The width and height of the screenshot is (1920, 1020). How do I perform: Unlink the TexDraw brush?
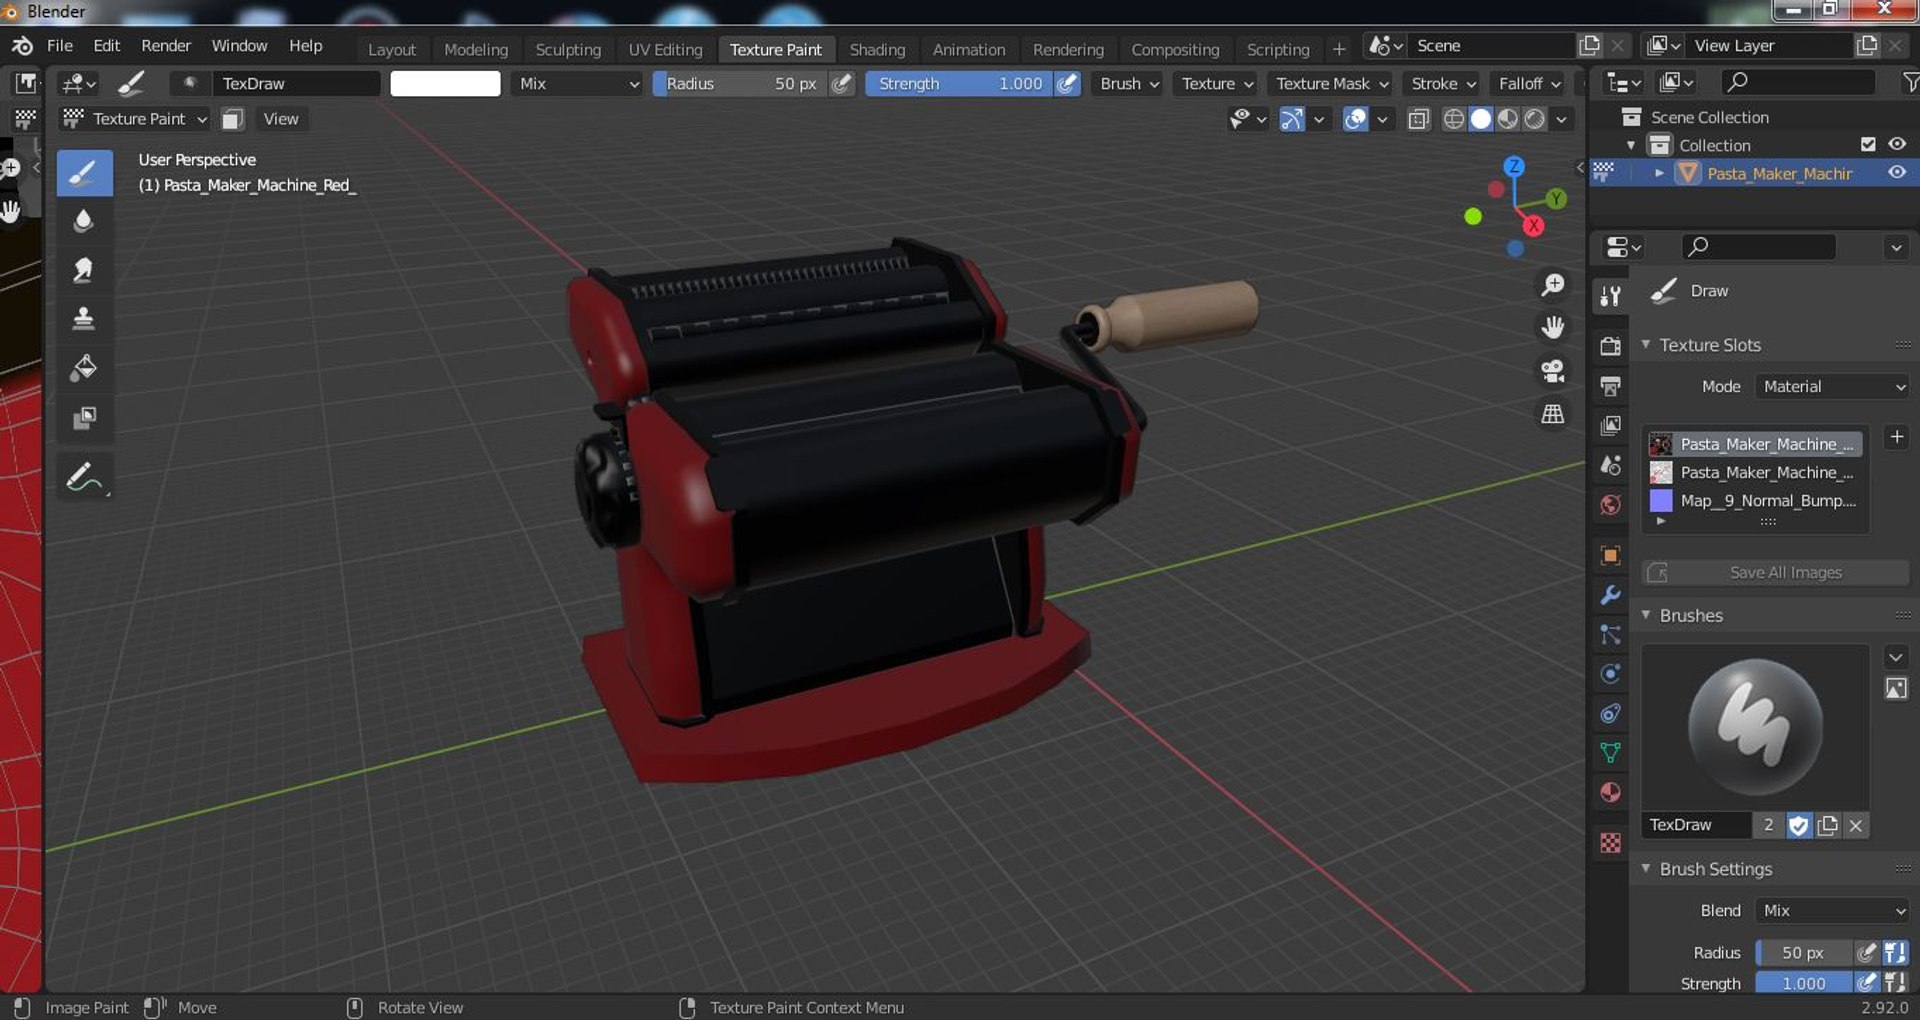1856,825
